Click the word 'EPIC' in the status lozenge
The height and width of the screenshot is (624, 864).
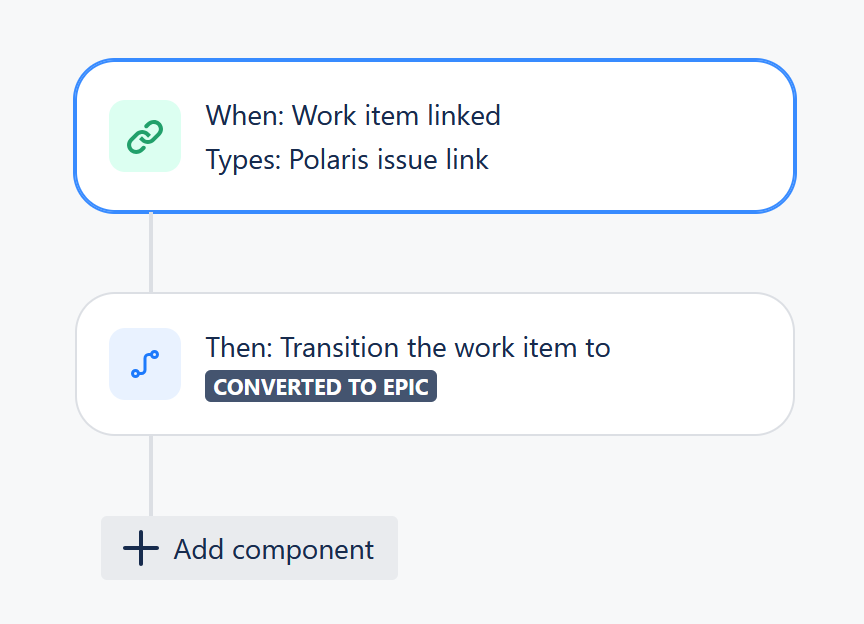[x=406, y=387]
